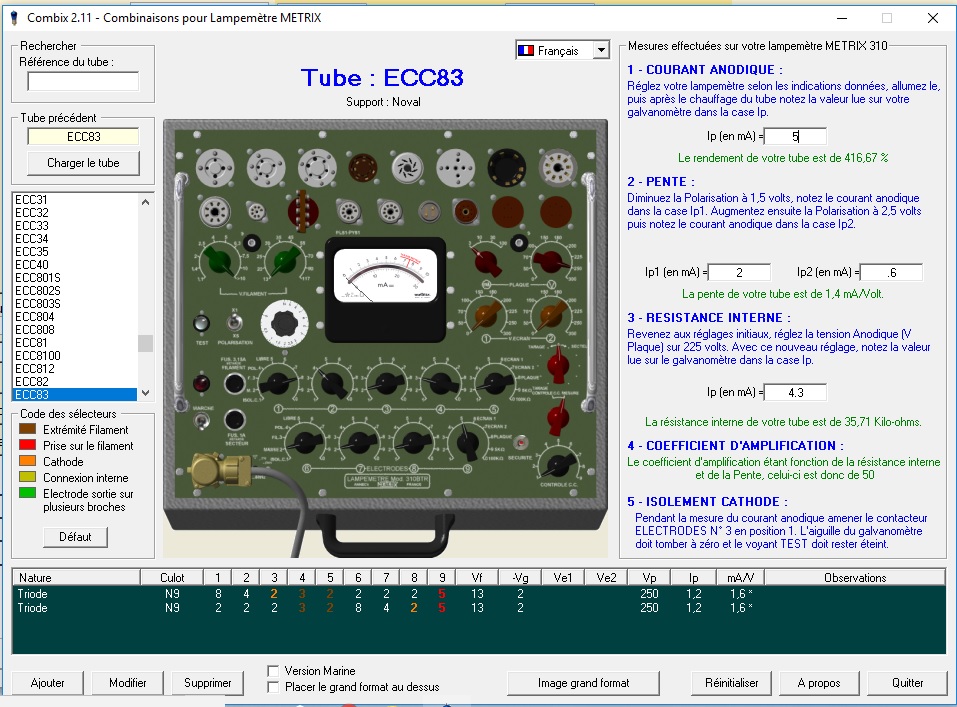Click the Ip1 (en mA) input field

pos(739,272)
